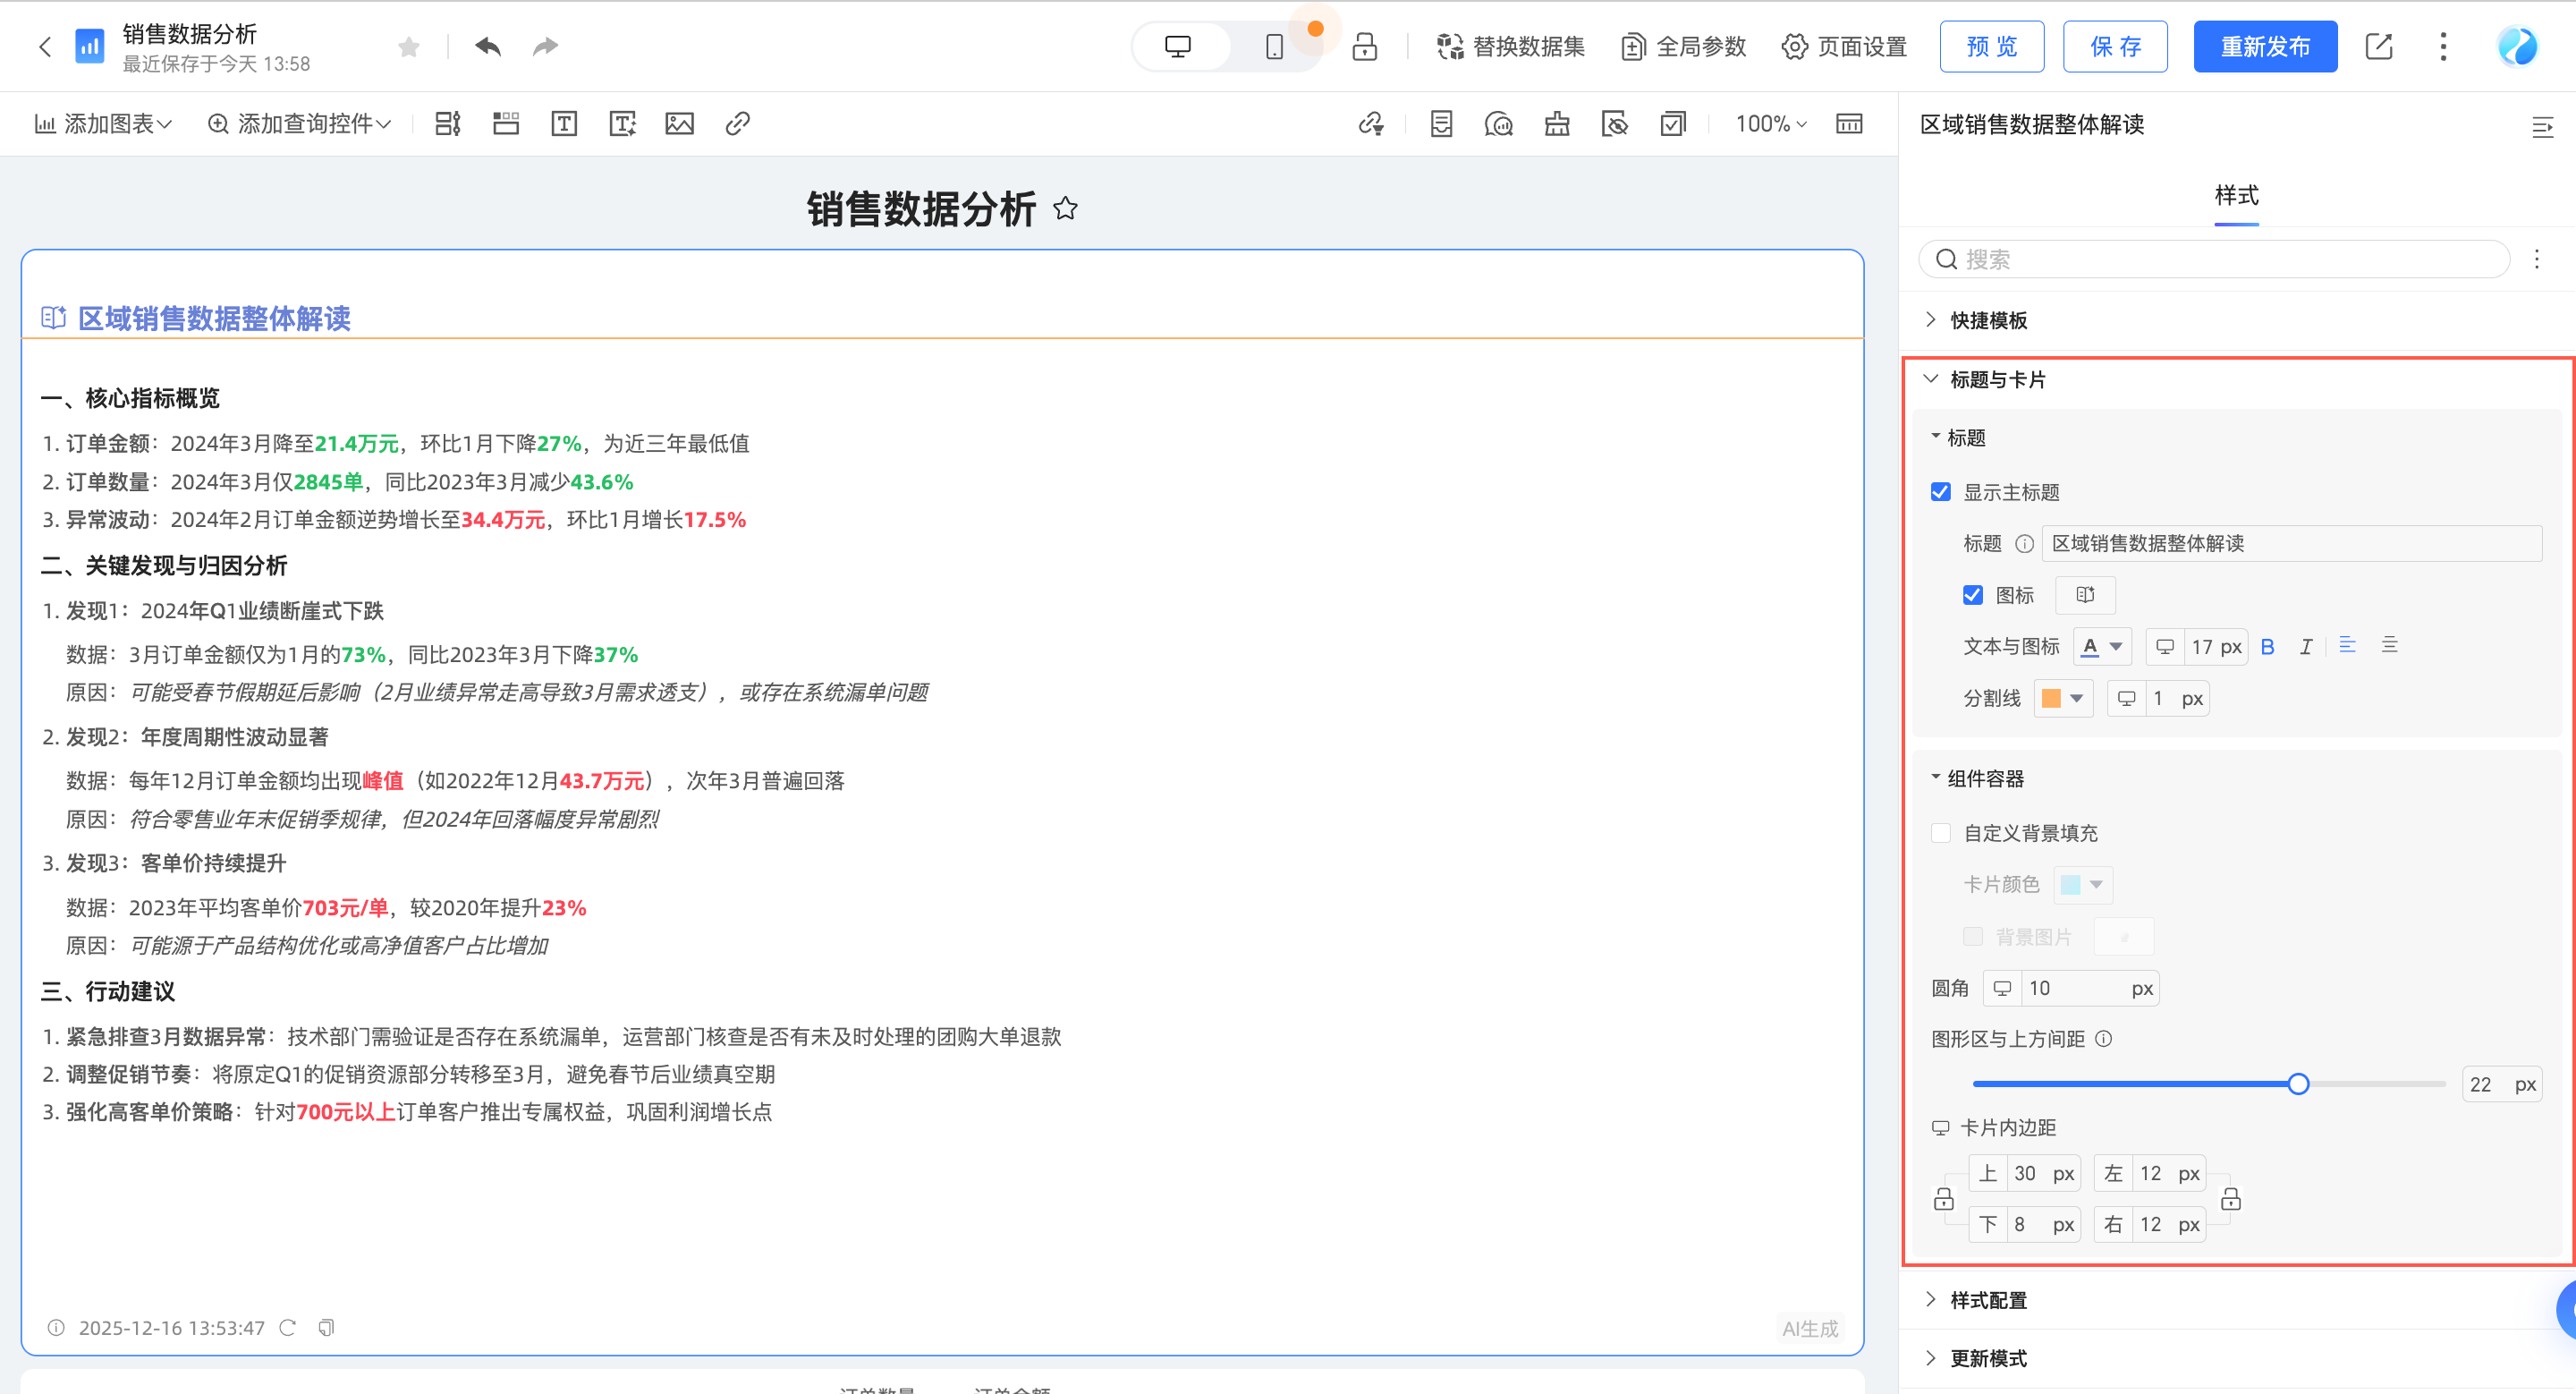This screenshot has height=1394, width=2576.
Task: Add a text box from toolbar
Action: pos(564,124)
